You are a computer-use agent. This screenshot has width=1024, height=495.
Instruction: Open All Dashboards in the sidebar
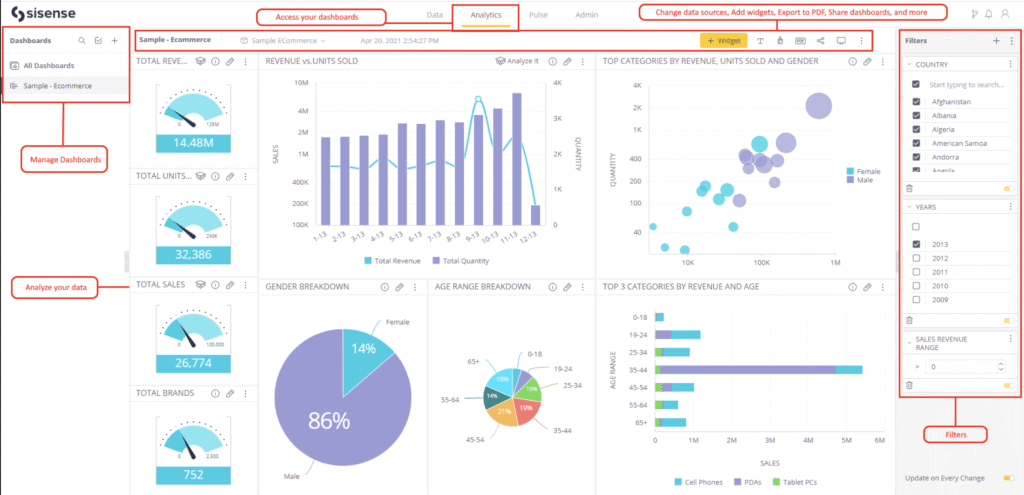pyautogui.click(x=47, y=66)
